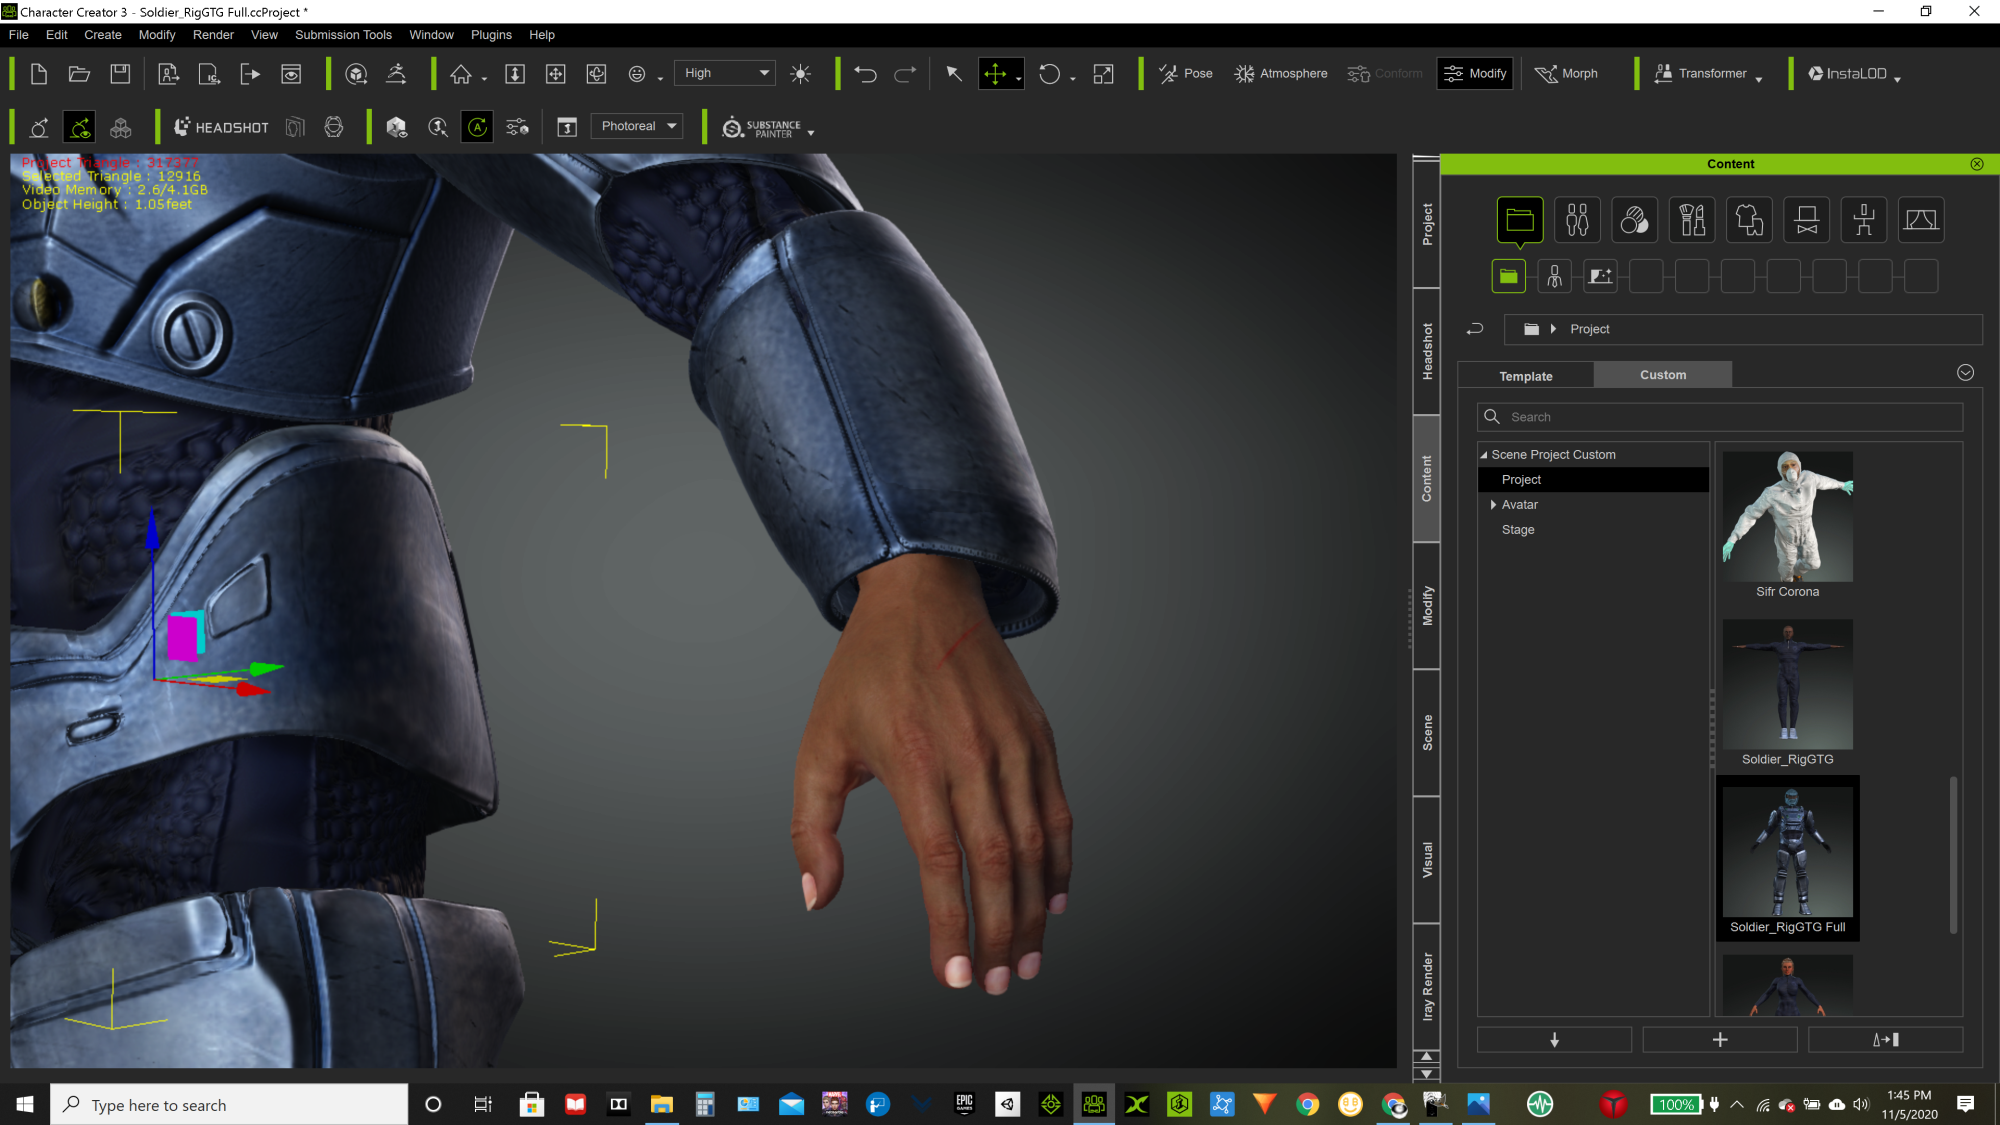The image size is (2000, 1125).
Task: Click the New Project icon
Action: (39, 74)
